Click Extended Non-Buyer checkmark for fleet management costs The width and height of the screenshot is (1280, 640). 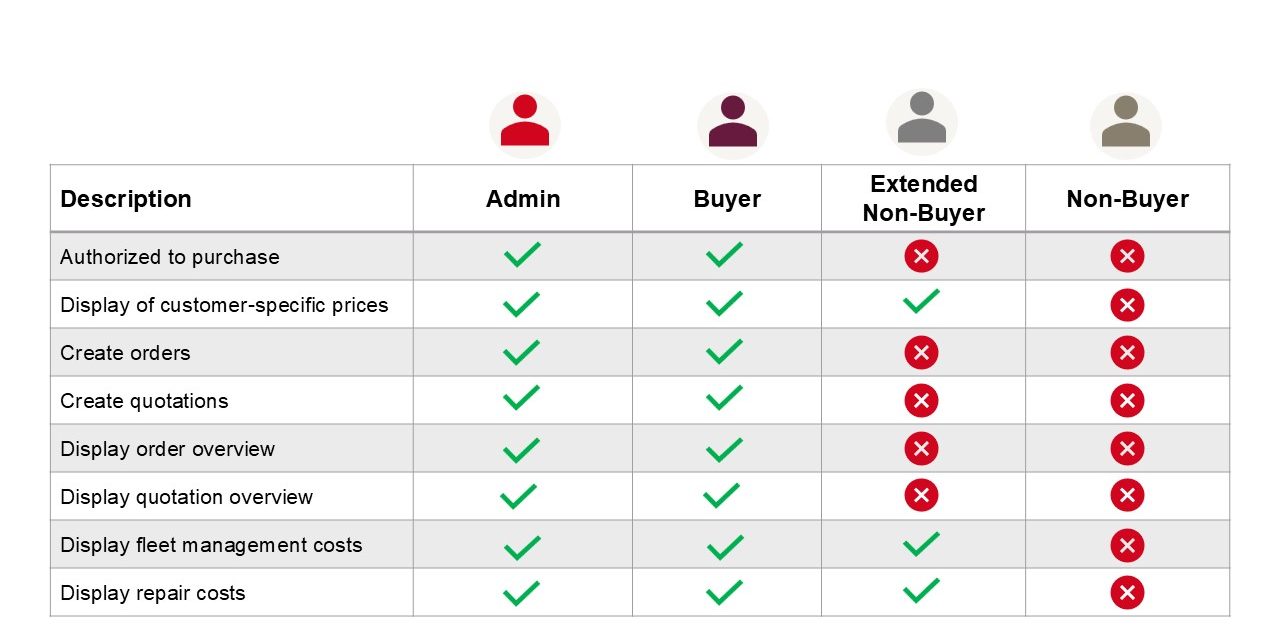[921, 545]
